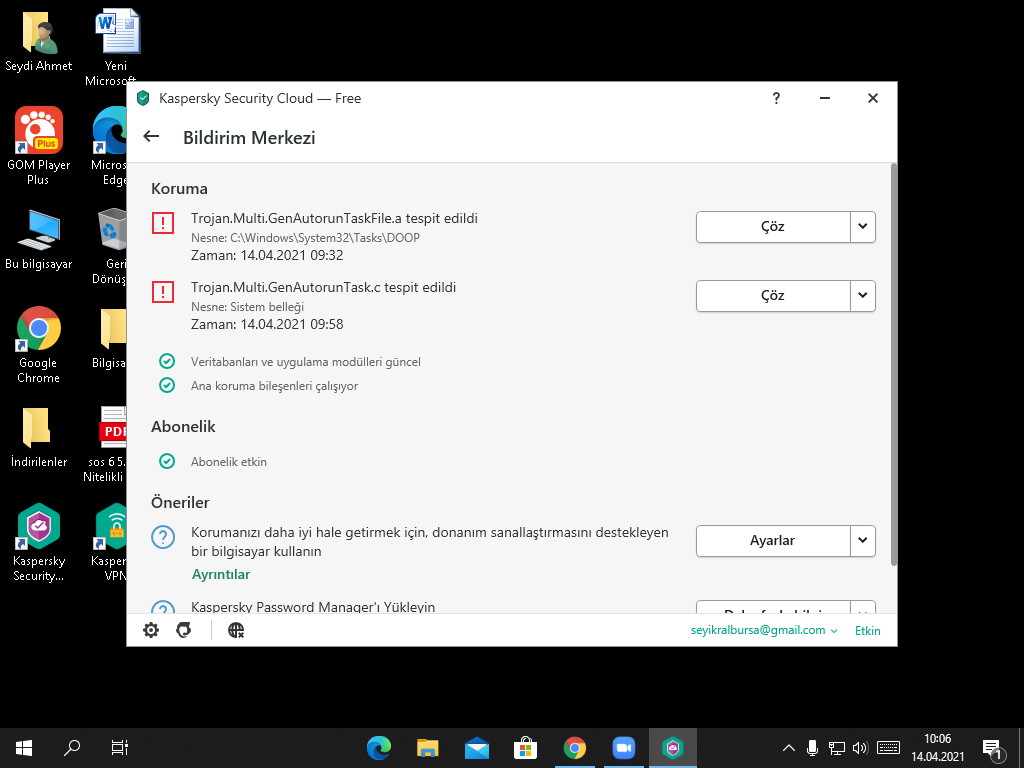Click the network icon in system tray
Screen dimensions: 1024x768
(837, 748)
